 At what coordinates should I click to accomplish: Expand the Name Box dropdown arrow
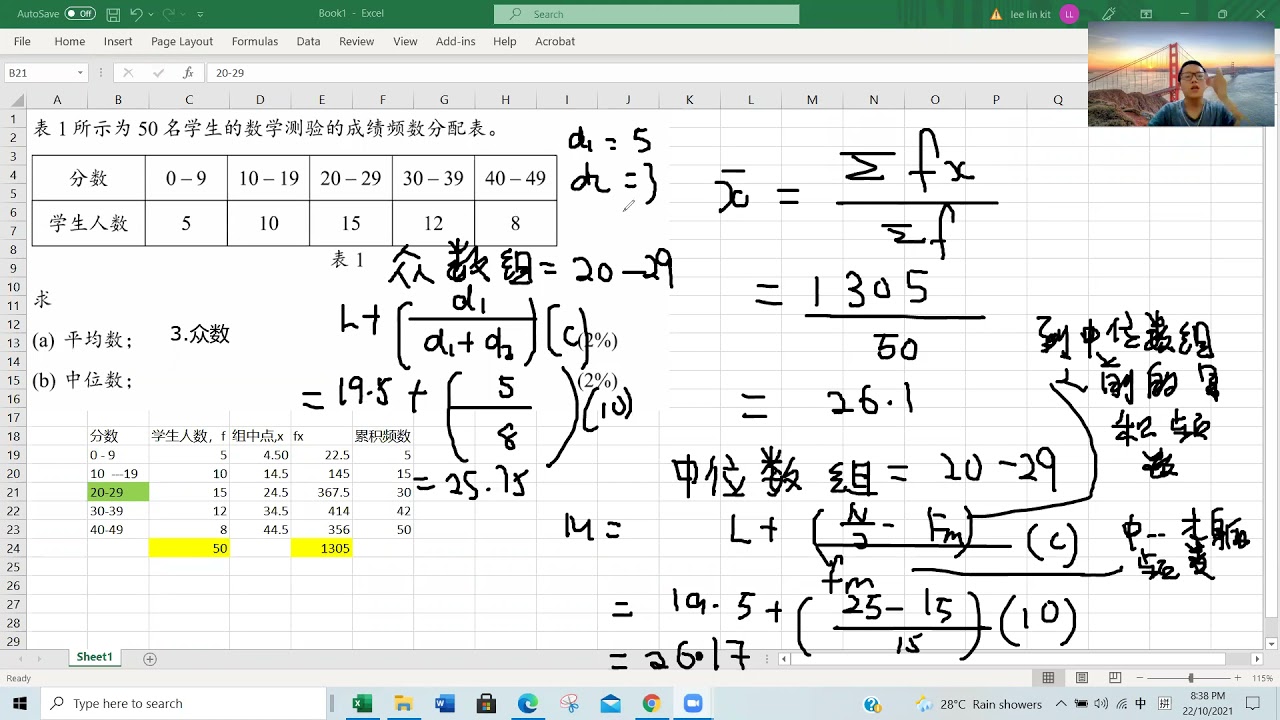click(x=79, y=73)
